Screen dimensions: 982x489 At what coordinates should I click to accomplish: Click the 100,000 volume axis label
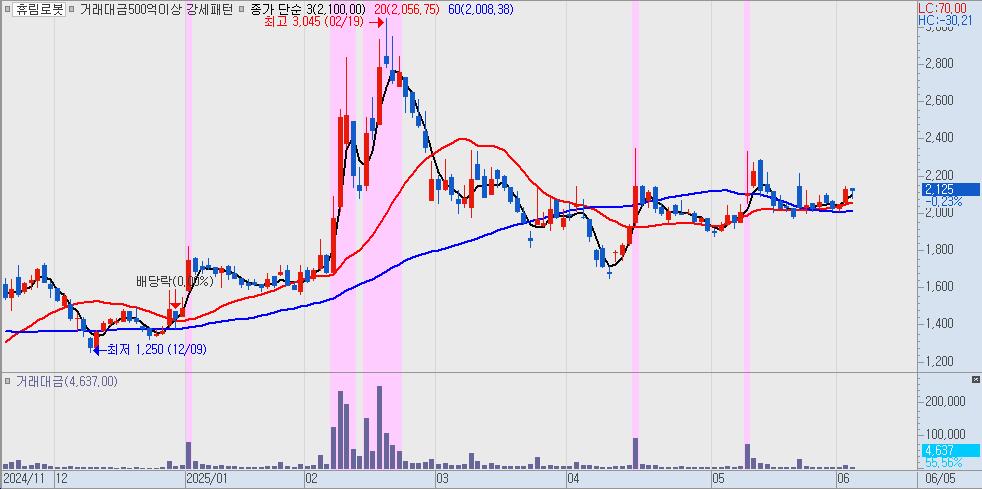(x=944, y=435)
